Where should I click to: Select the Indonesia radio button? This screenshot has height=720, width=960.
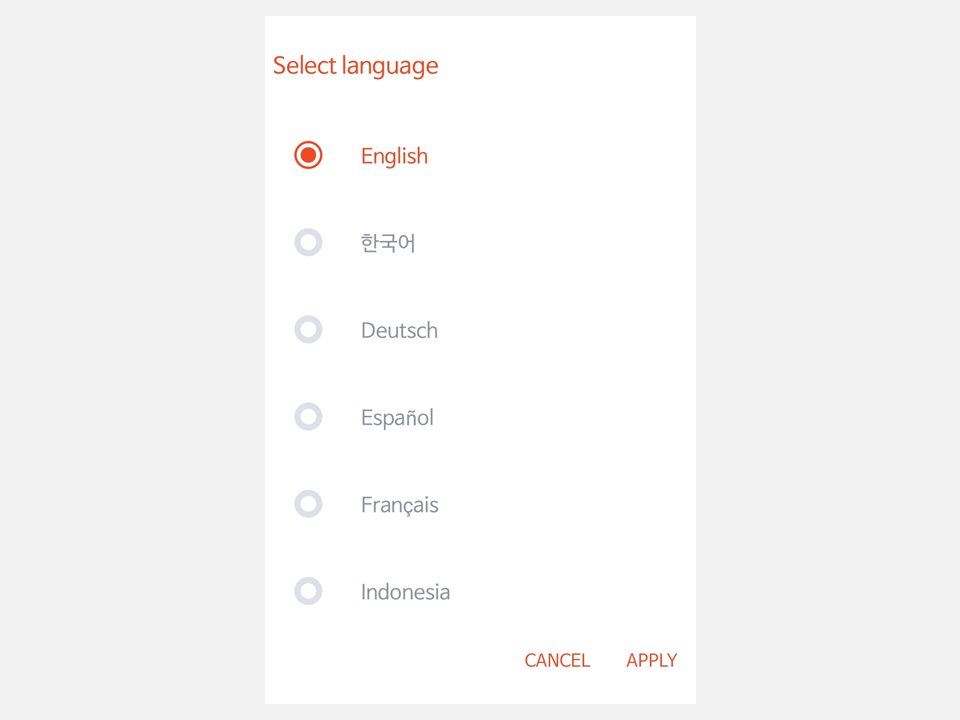click(308, 591)
